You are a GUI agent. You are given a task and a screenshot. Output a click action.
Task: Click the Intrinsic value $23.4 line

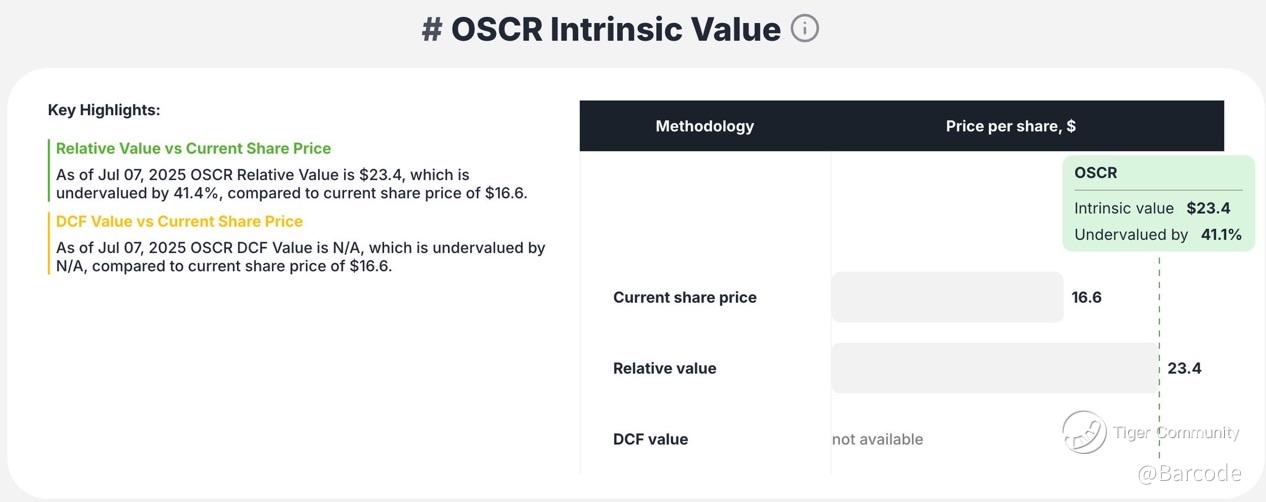tap(1153, 208)
